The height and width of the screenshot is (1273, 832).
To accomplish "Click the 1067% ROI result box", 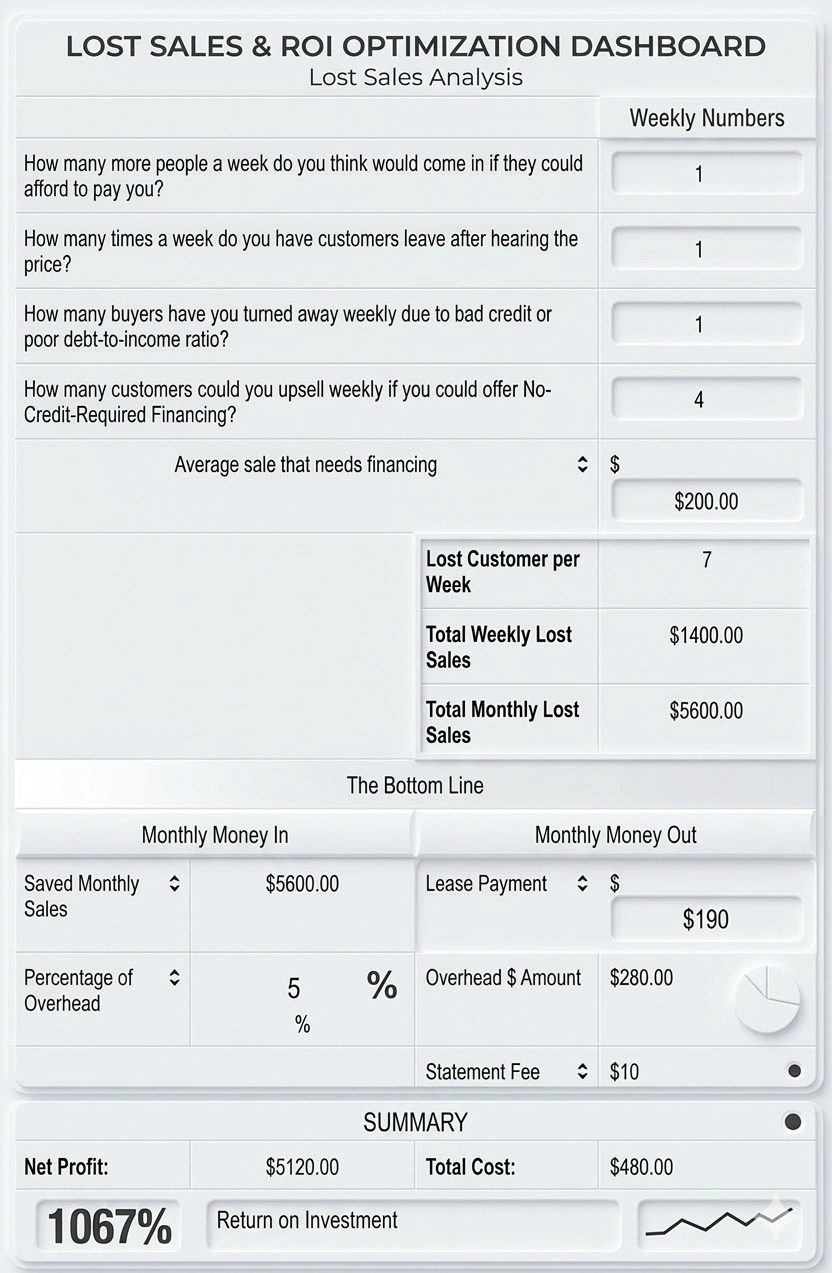I will coord(109,1226).
